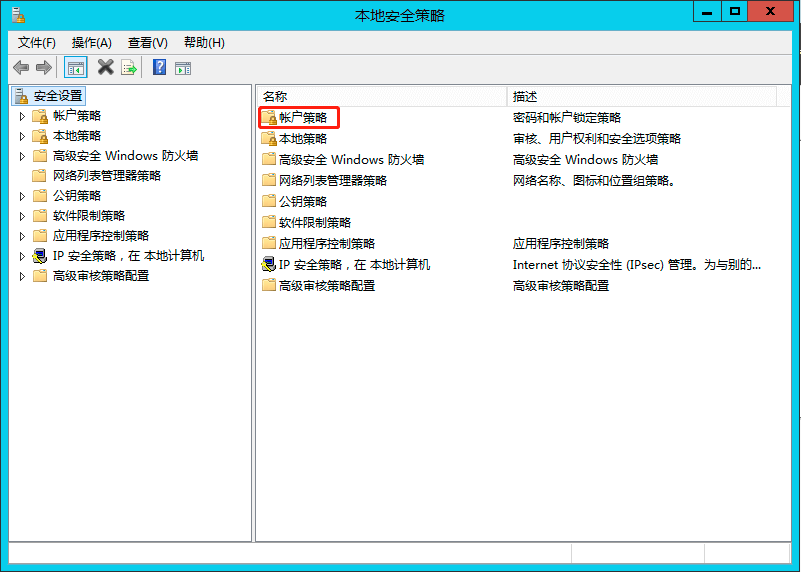The image size is (801, 572).
Task: Toggle the show/hide console tree icon
Action: point(76,67)
